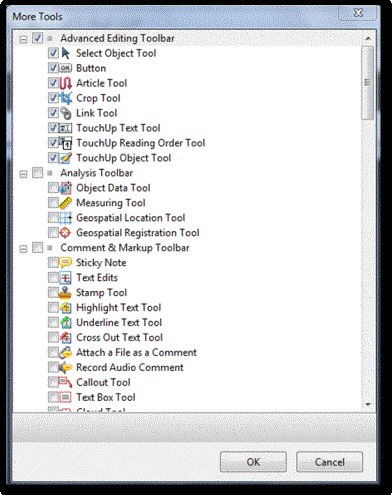Click the Button tool OK icon
The image size is (392, 495).
point(65,68)
